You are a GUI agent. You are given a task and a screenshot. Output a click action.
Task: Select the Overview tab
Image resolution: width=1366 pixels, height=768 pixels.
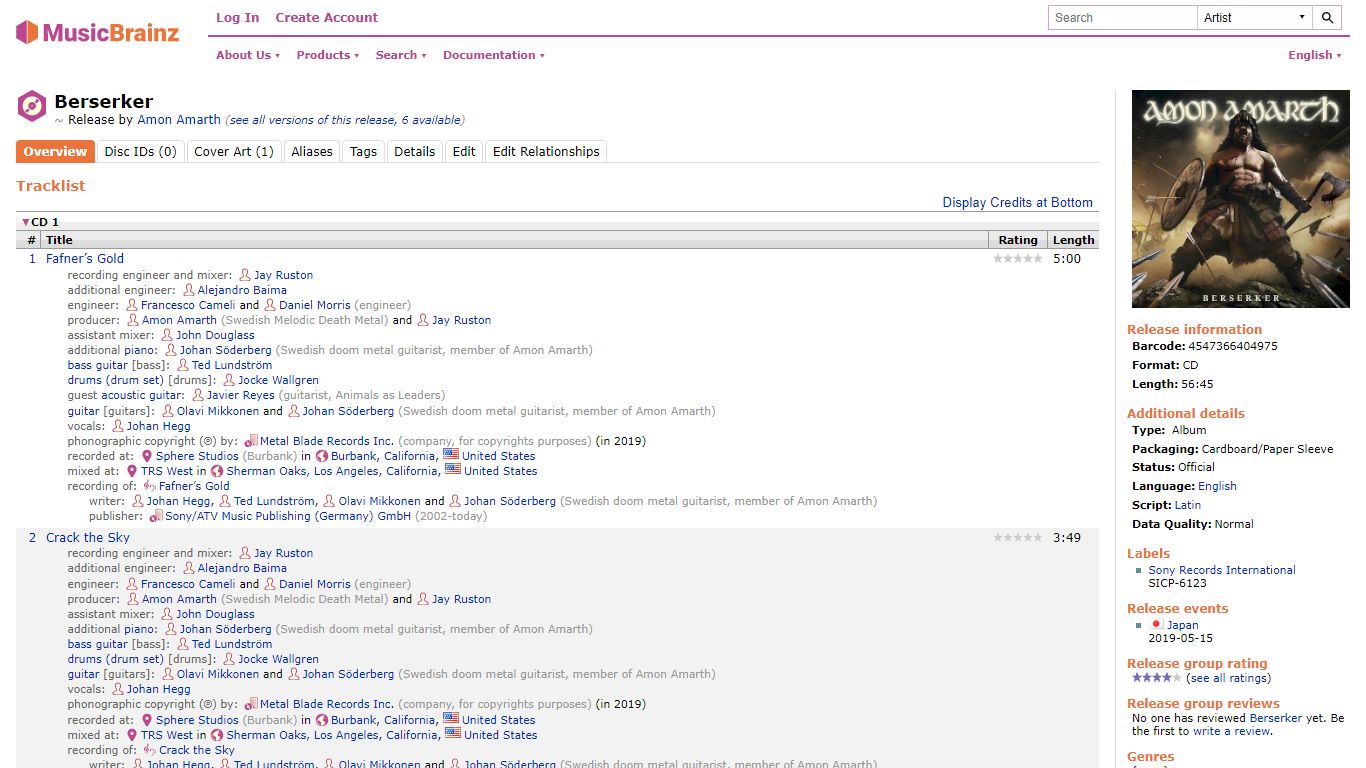(x=55, y=152)
